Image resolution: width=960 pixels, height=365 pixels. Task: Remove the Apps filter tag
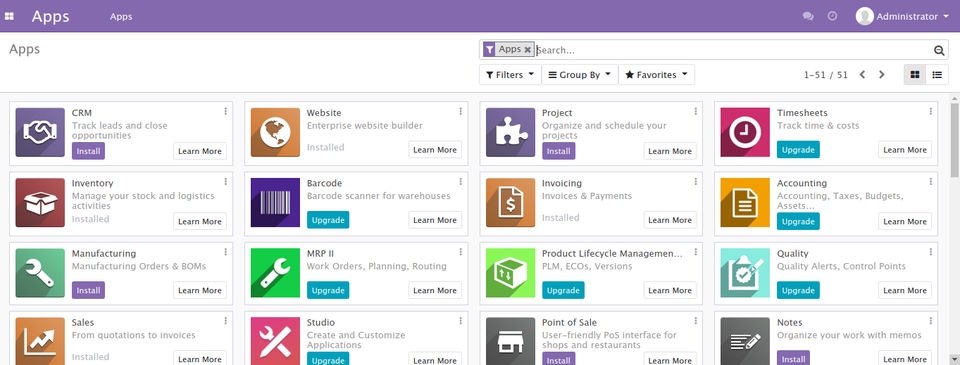[x=528, y=50]
